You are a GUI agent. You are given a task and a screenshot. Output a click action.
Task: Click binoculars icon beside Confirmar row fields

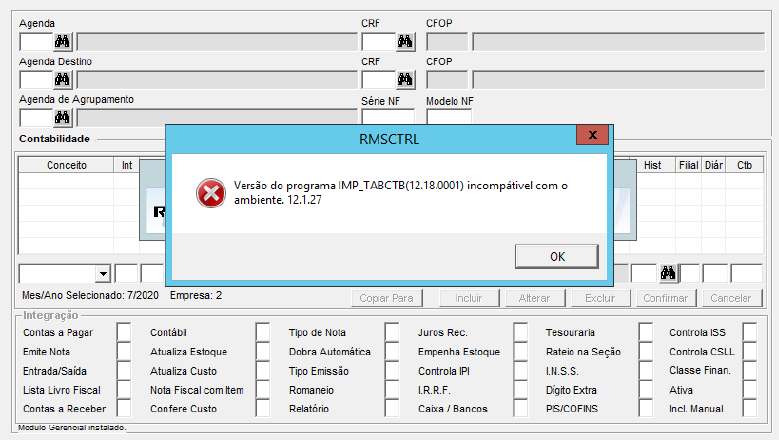click(668, 273)
